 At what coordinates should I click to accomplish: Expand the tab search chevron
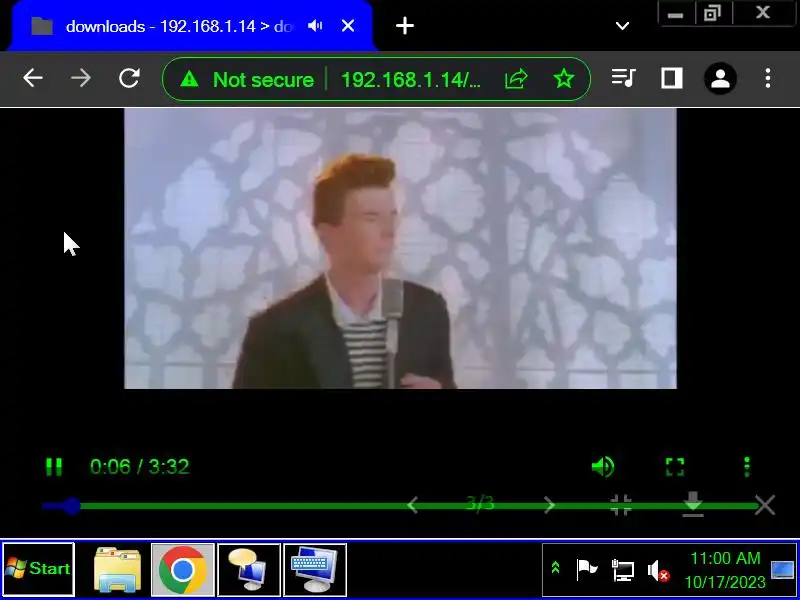tap(622, 26)
